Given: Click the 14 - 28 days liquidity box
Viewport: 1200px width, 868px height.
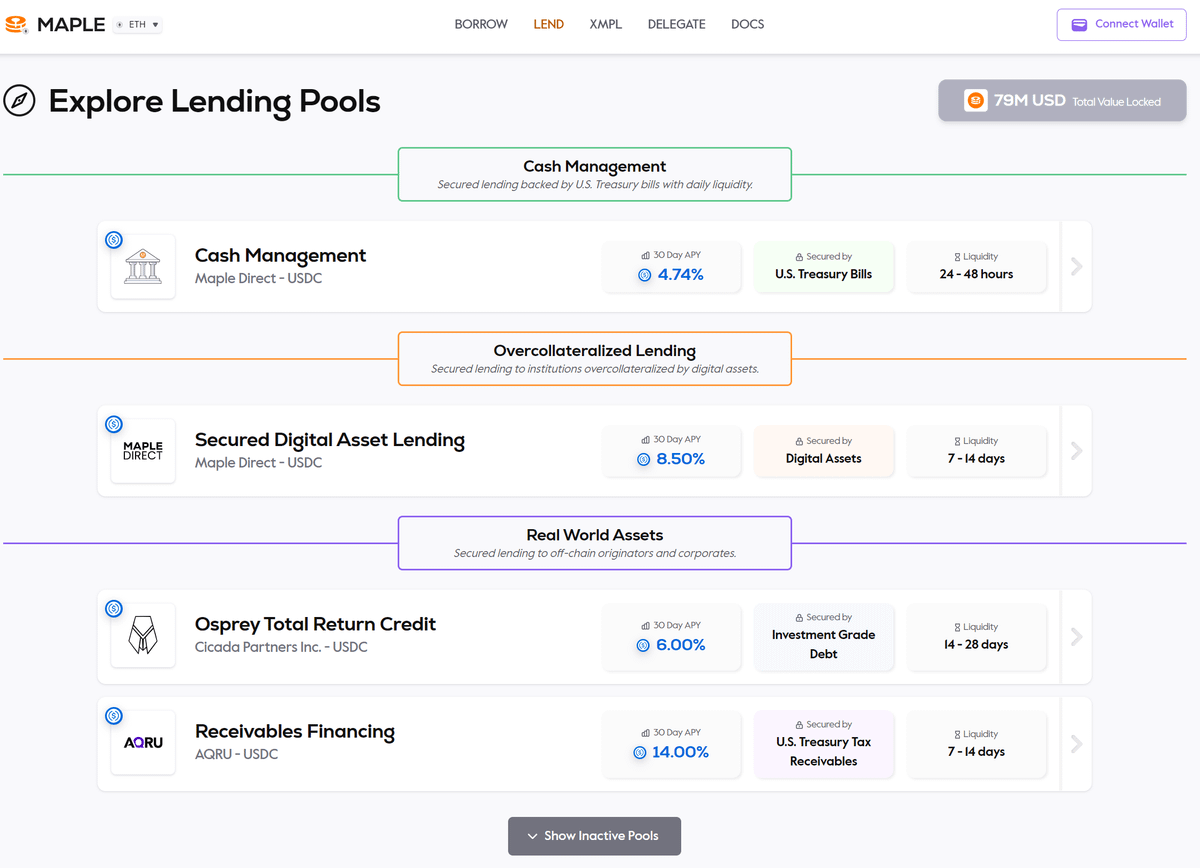Looking at the screenshot, I should pos(977,636).
